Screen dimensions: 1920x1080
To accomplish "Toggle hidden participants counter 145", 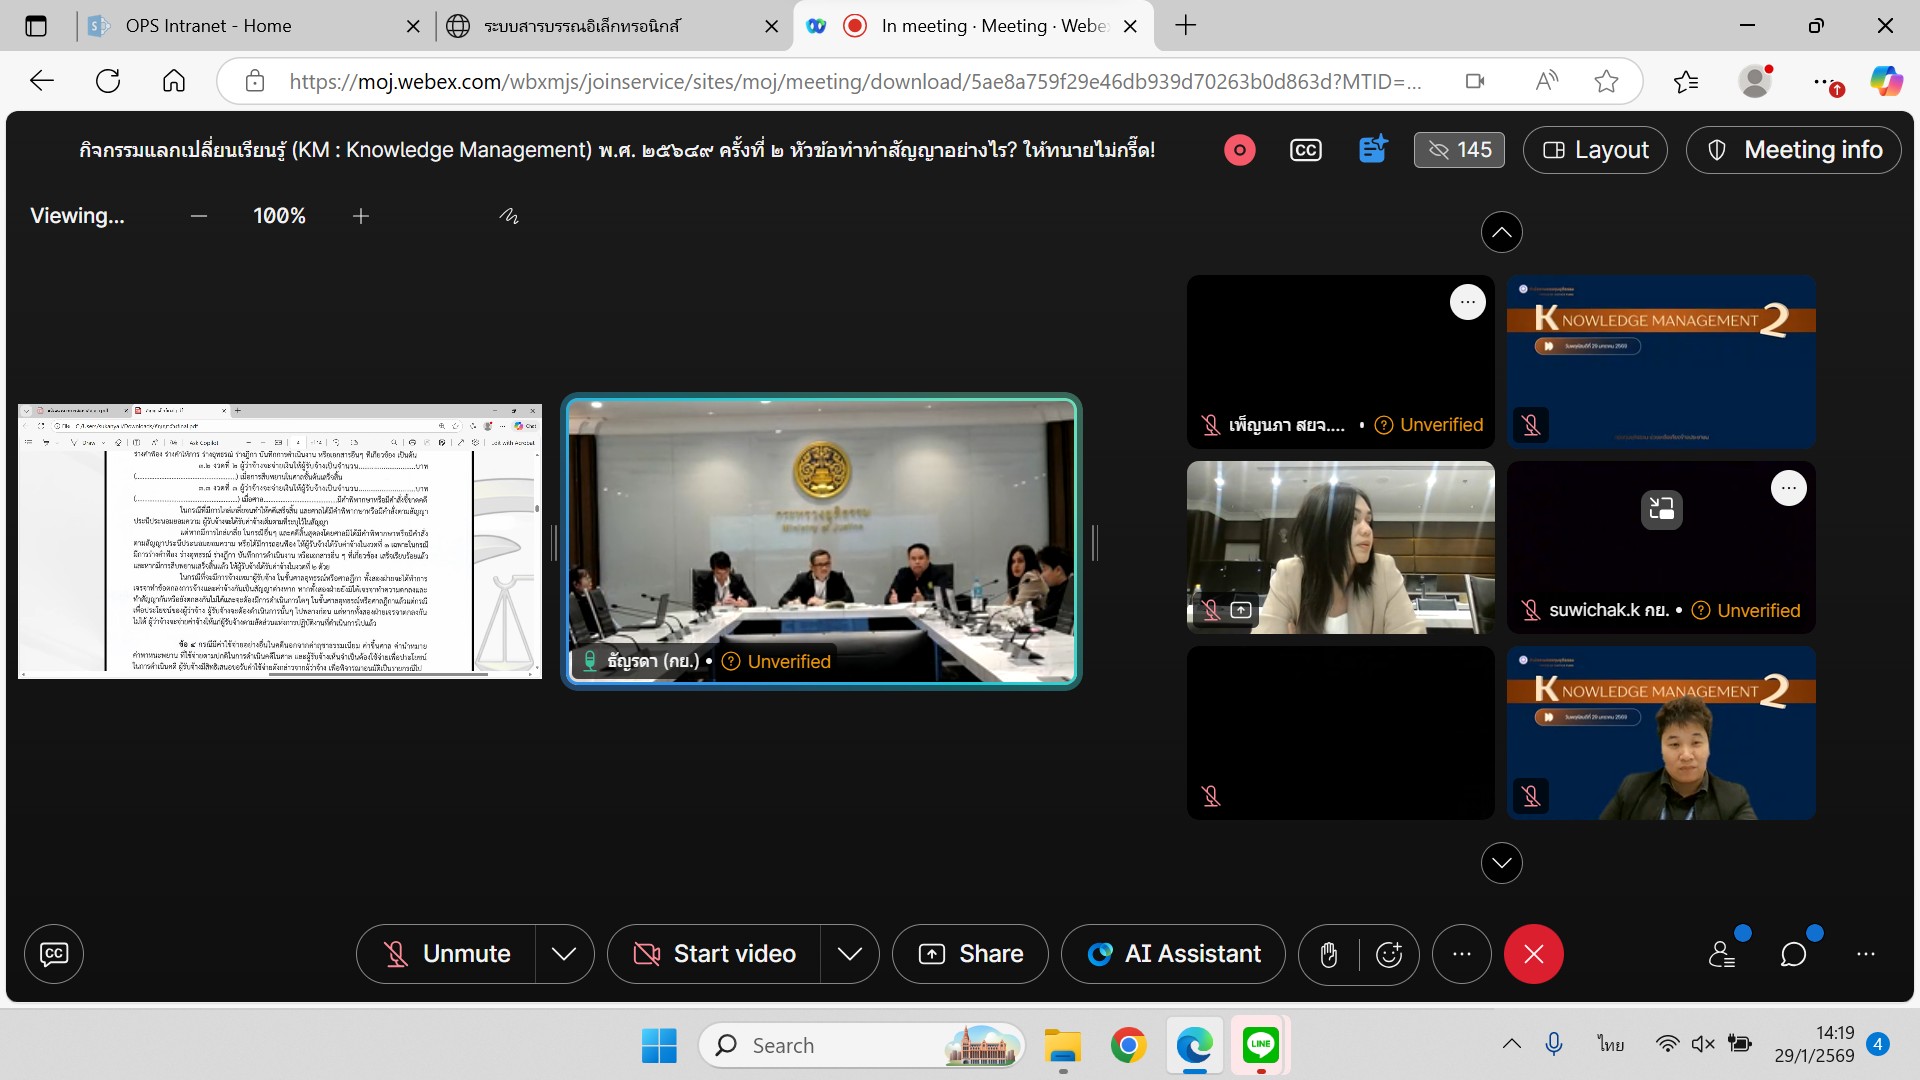I will (x=1459, y=150).
